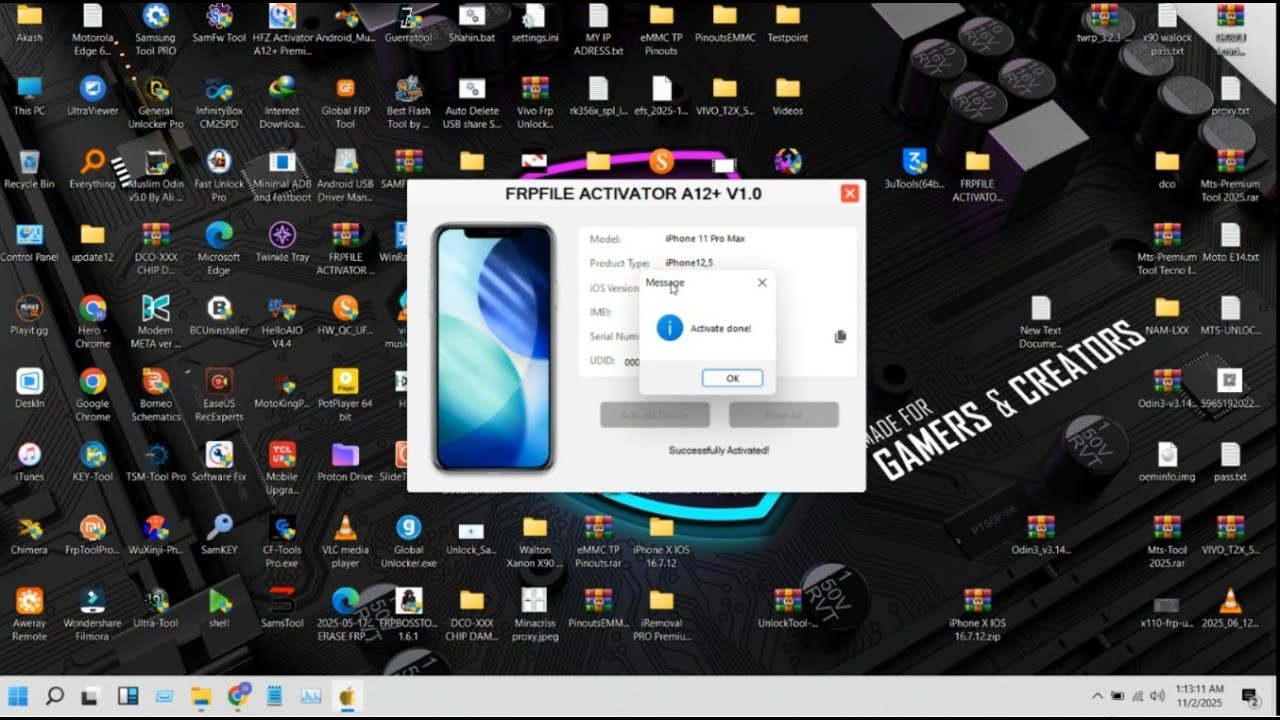Select the Proton Drive desktop icon

[345, 462]
